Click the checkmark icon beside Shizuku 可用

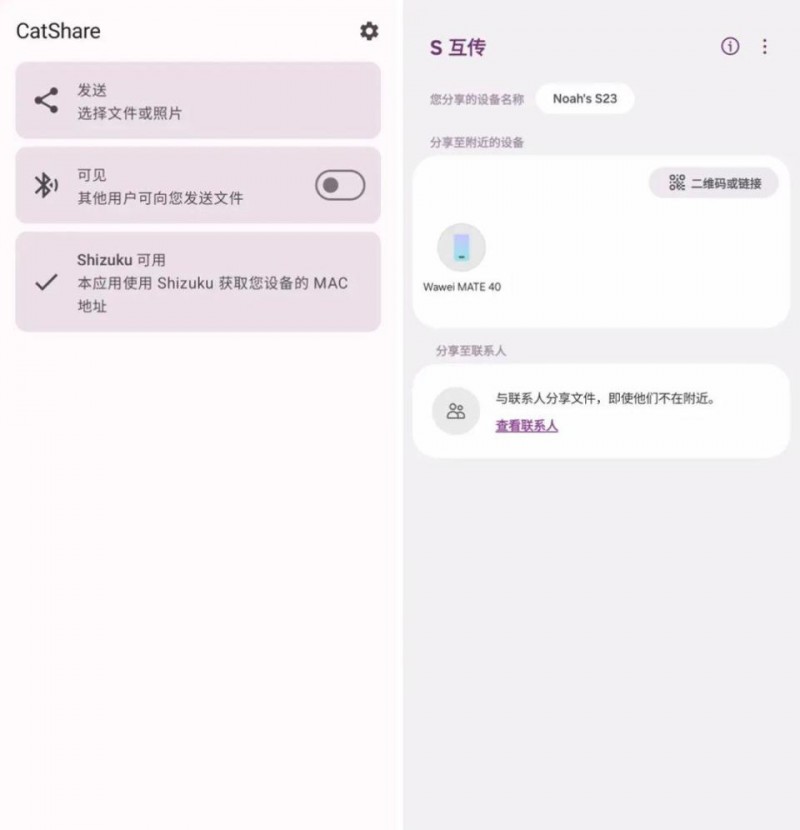coord(47,282)
